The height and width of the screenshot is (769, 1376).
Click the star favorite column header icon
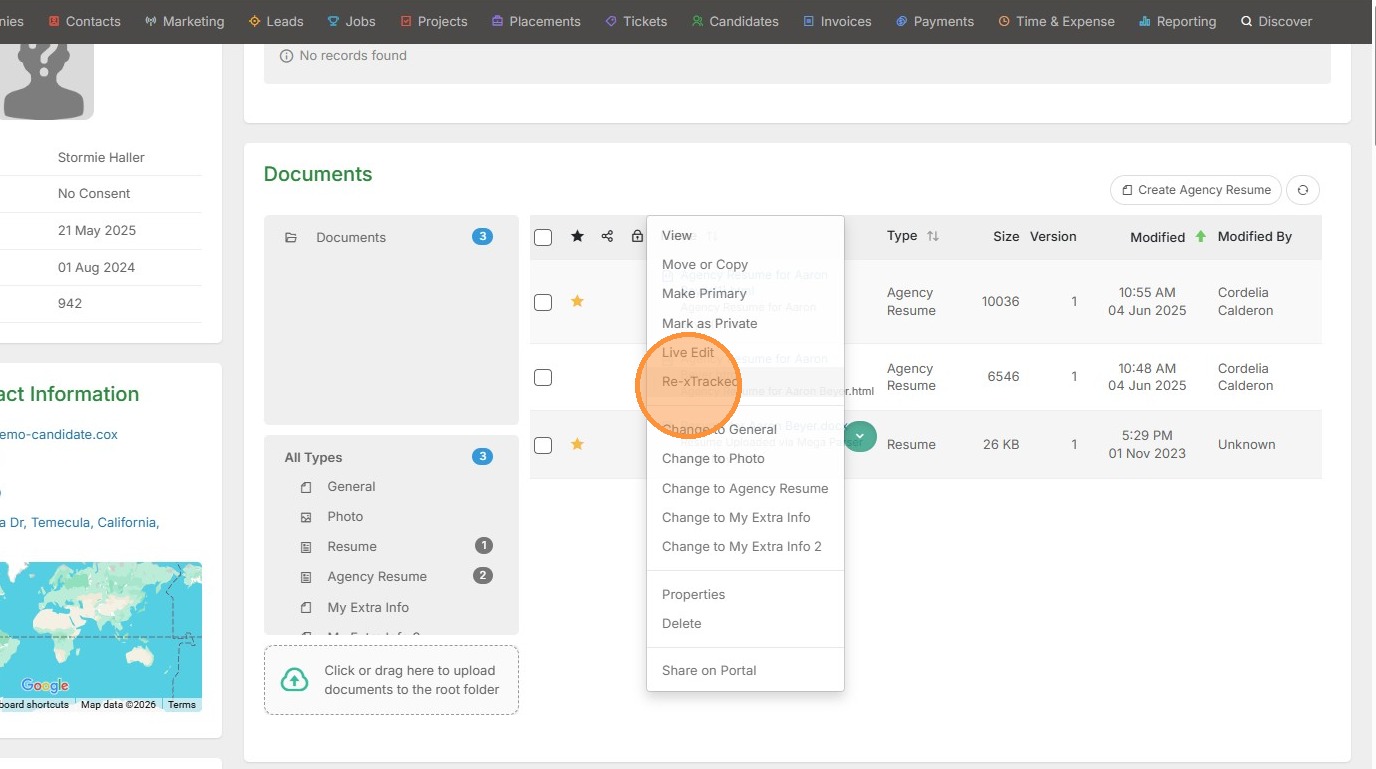click(577, 236)
